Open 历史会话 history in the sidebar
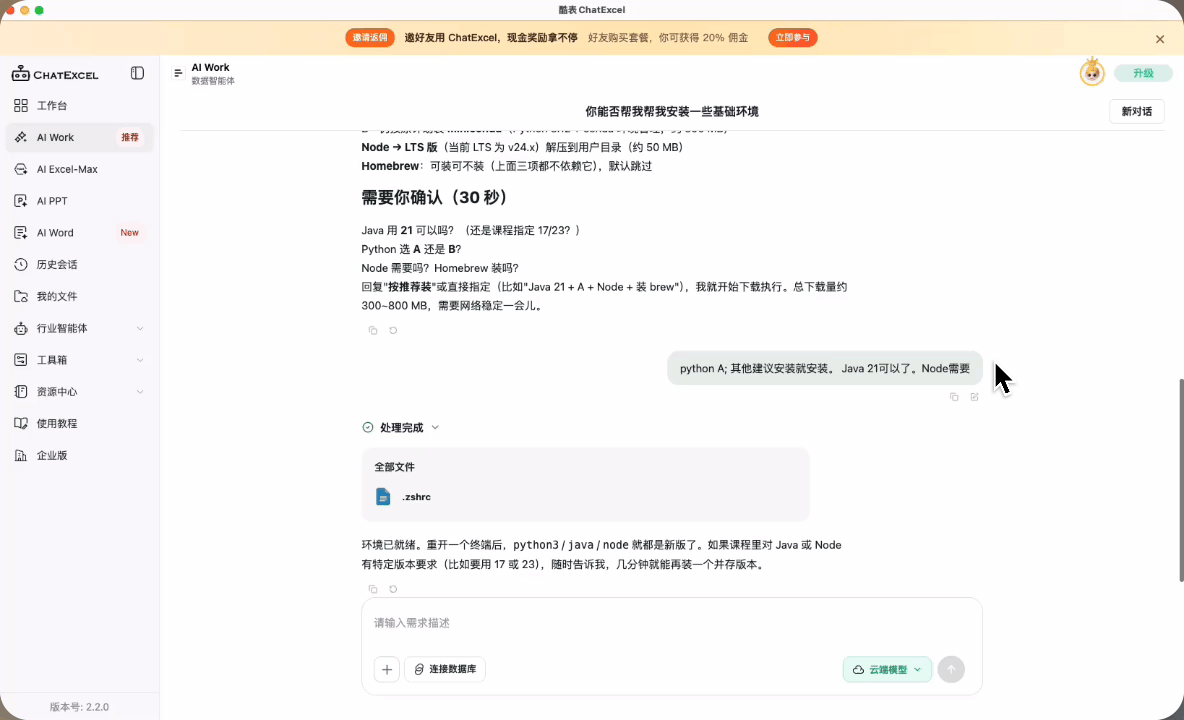 pos(80,264)
